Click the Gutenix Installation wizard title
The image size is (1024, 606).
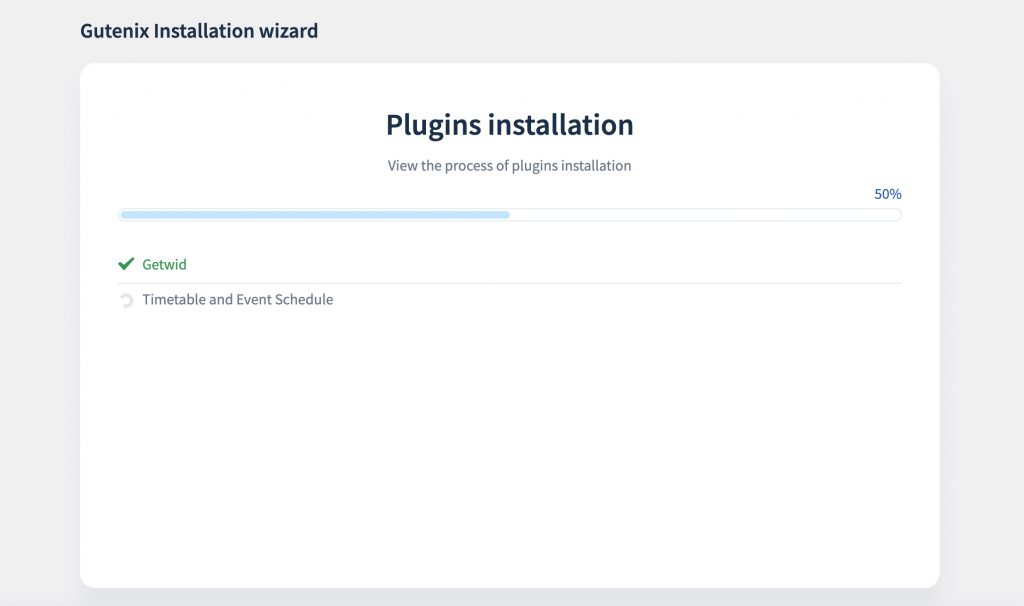click(199, 31)
